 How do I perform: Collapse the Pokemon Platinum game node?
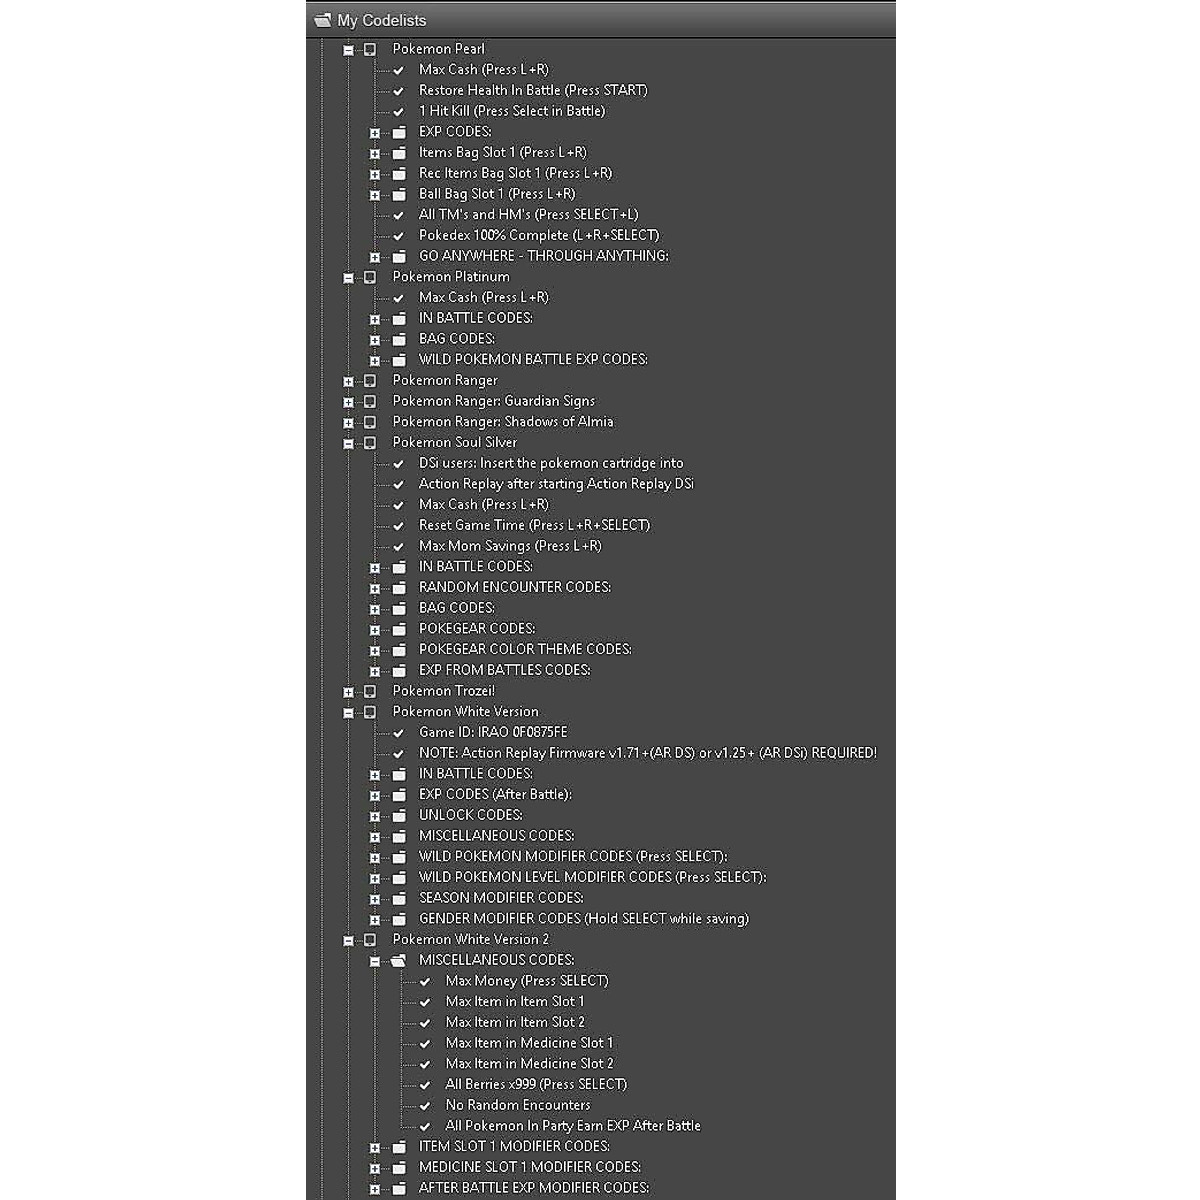click(348, 277)
